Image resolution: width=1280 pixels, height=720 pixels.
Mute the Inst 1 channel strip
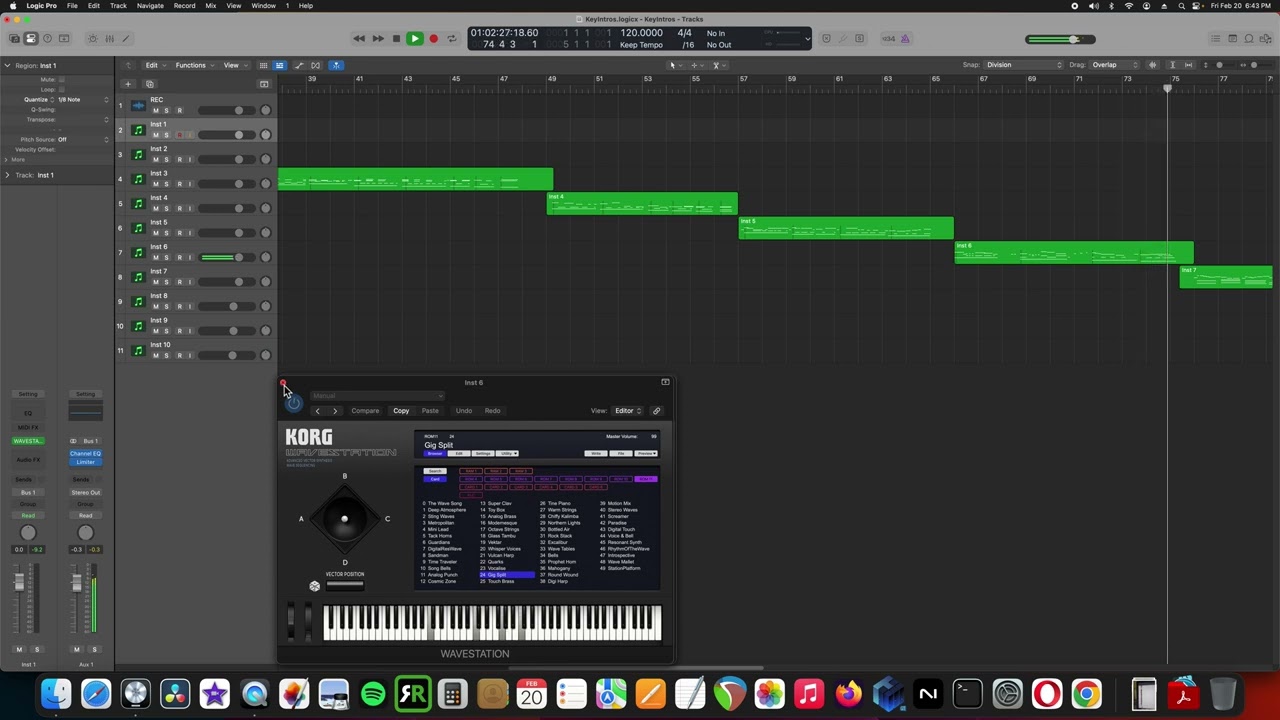(x=19, y=650)
